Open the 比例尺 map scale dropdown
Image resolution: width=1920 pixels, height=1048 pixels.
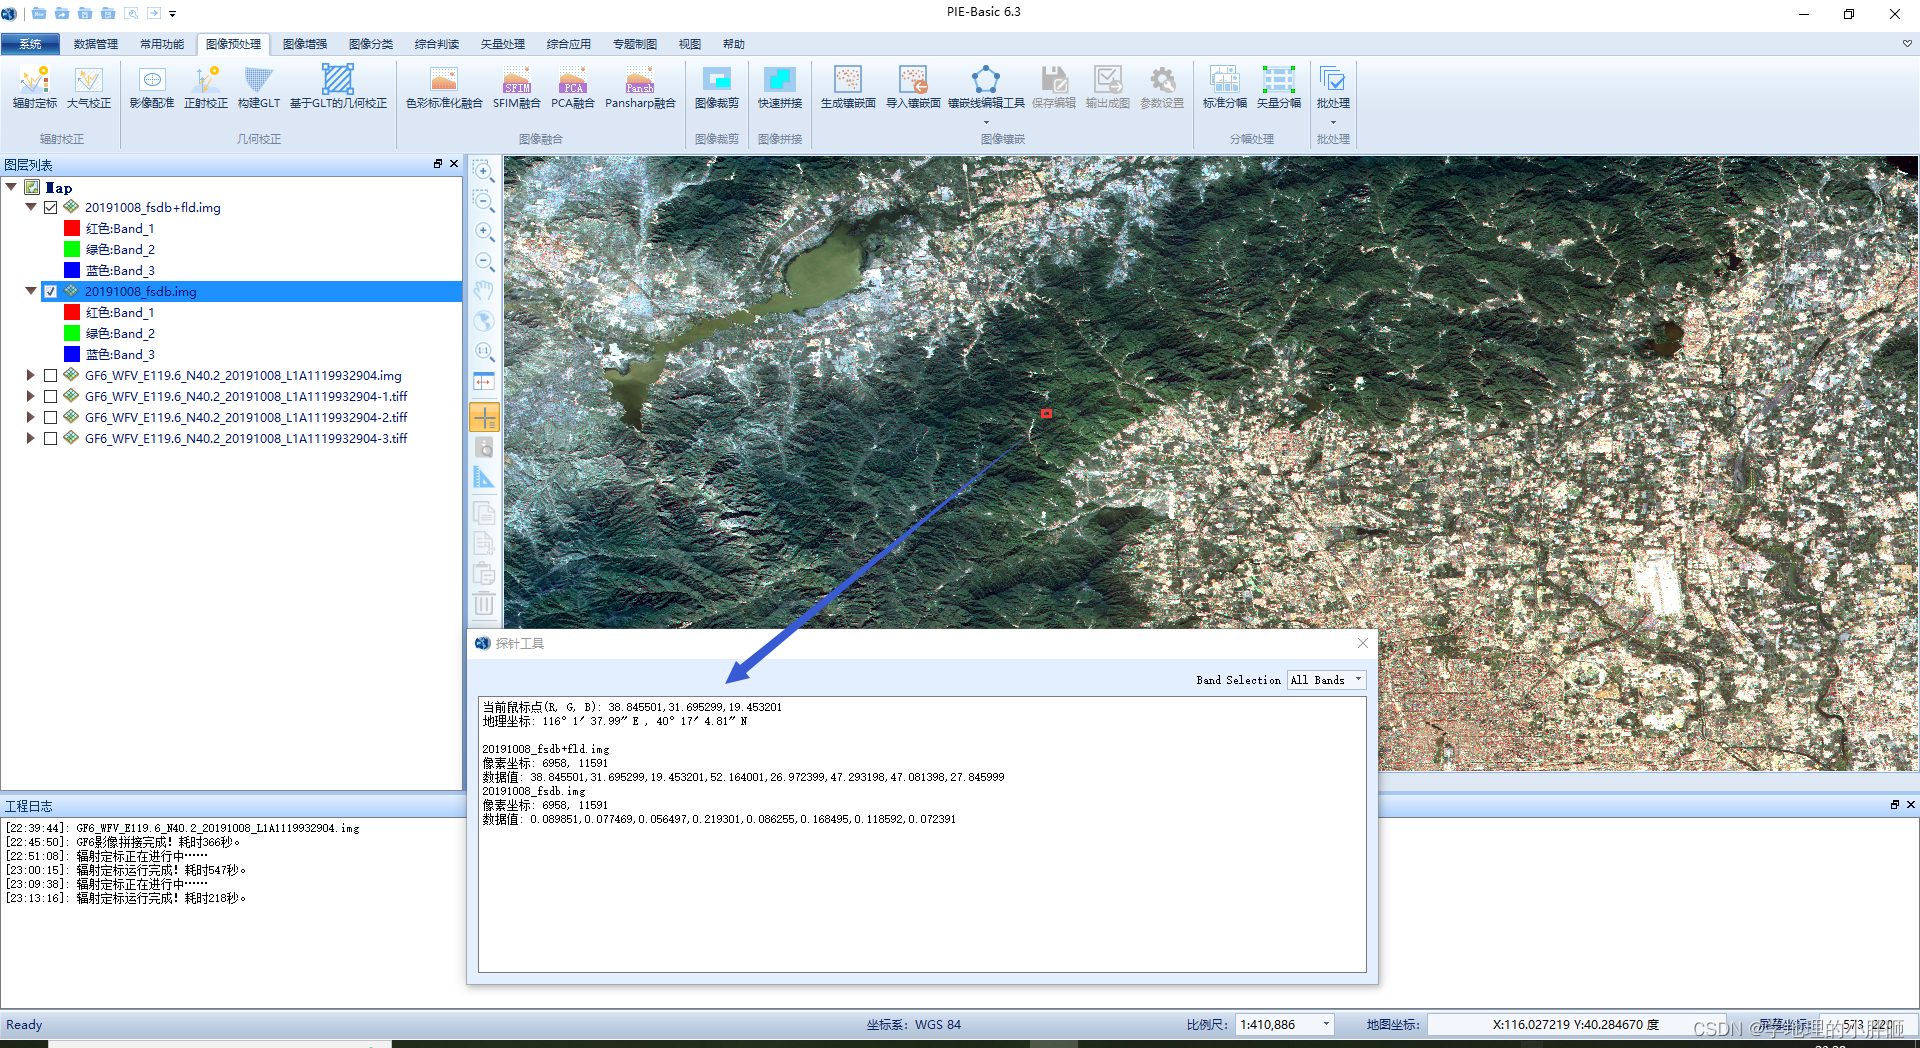pos(1326,1024)
